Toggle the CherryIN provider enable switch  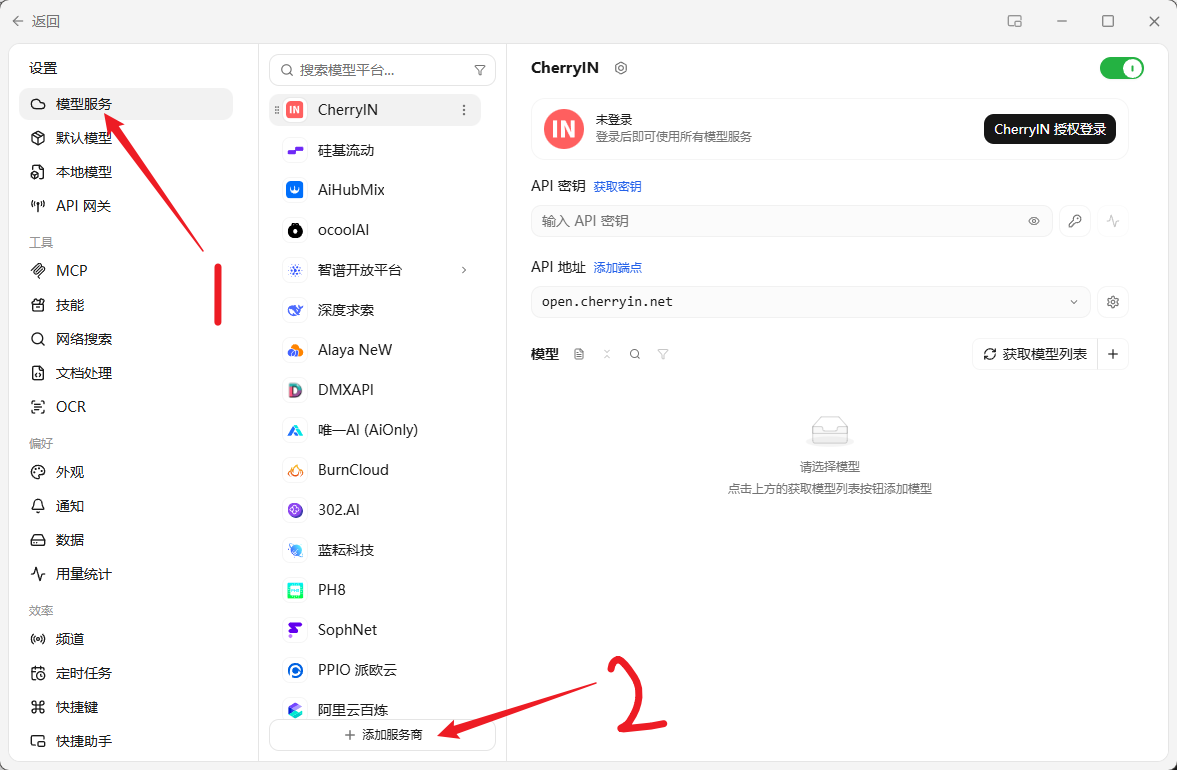pos(1121,68)
